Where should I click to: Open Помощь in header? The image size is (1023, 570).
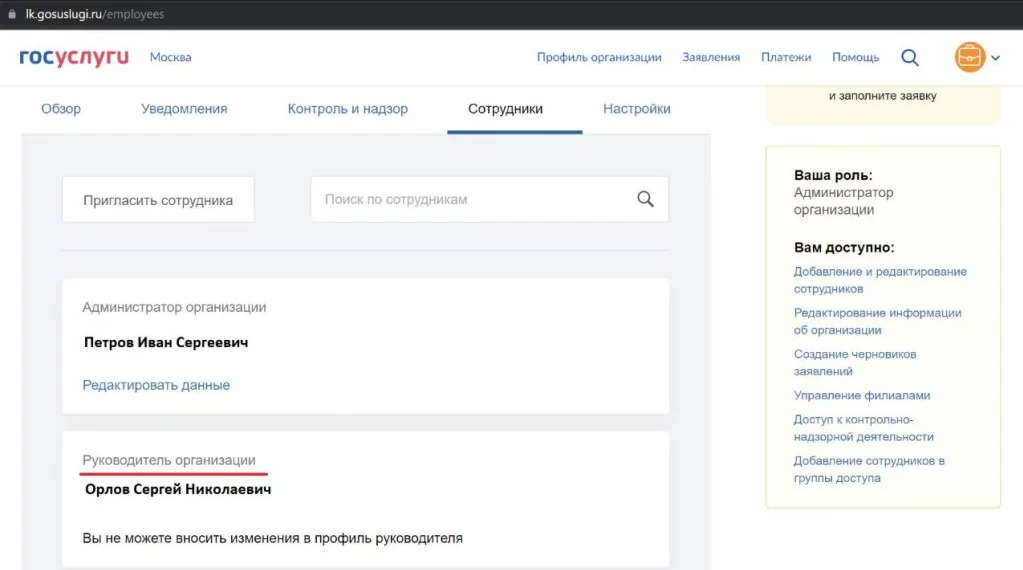[855, 57]
